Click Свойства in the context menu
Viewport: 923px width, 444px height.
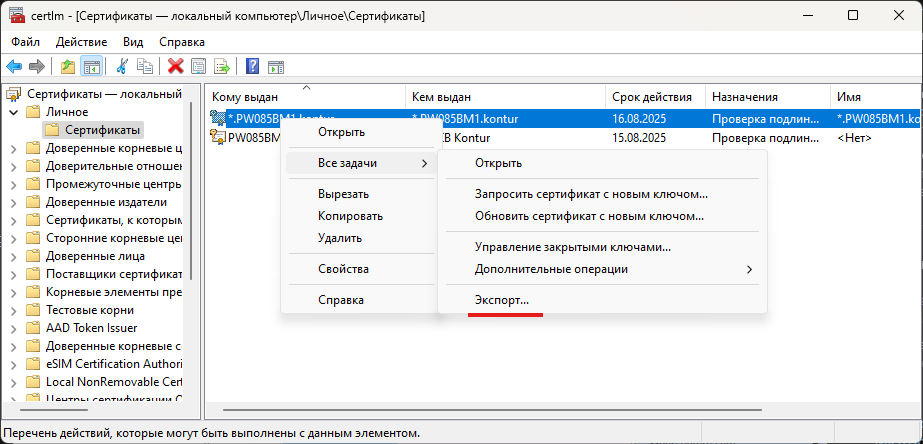343,269
